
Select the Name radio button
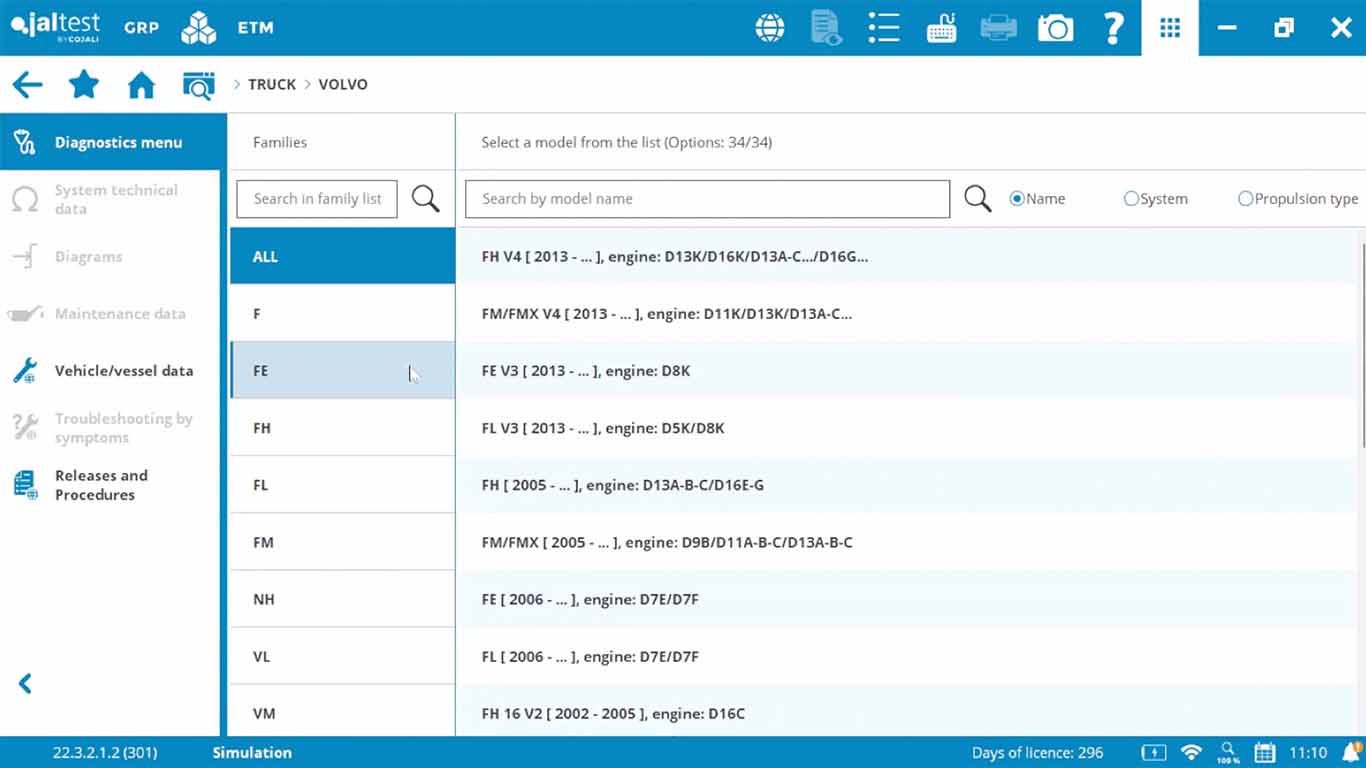pyautogui.click(x=1017, y=199)
